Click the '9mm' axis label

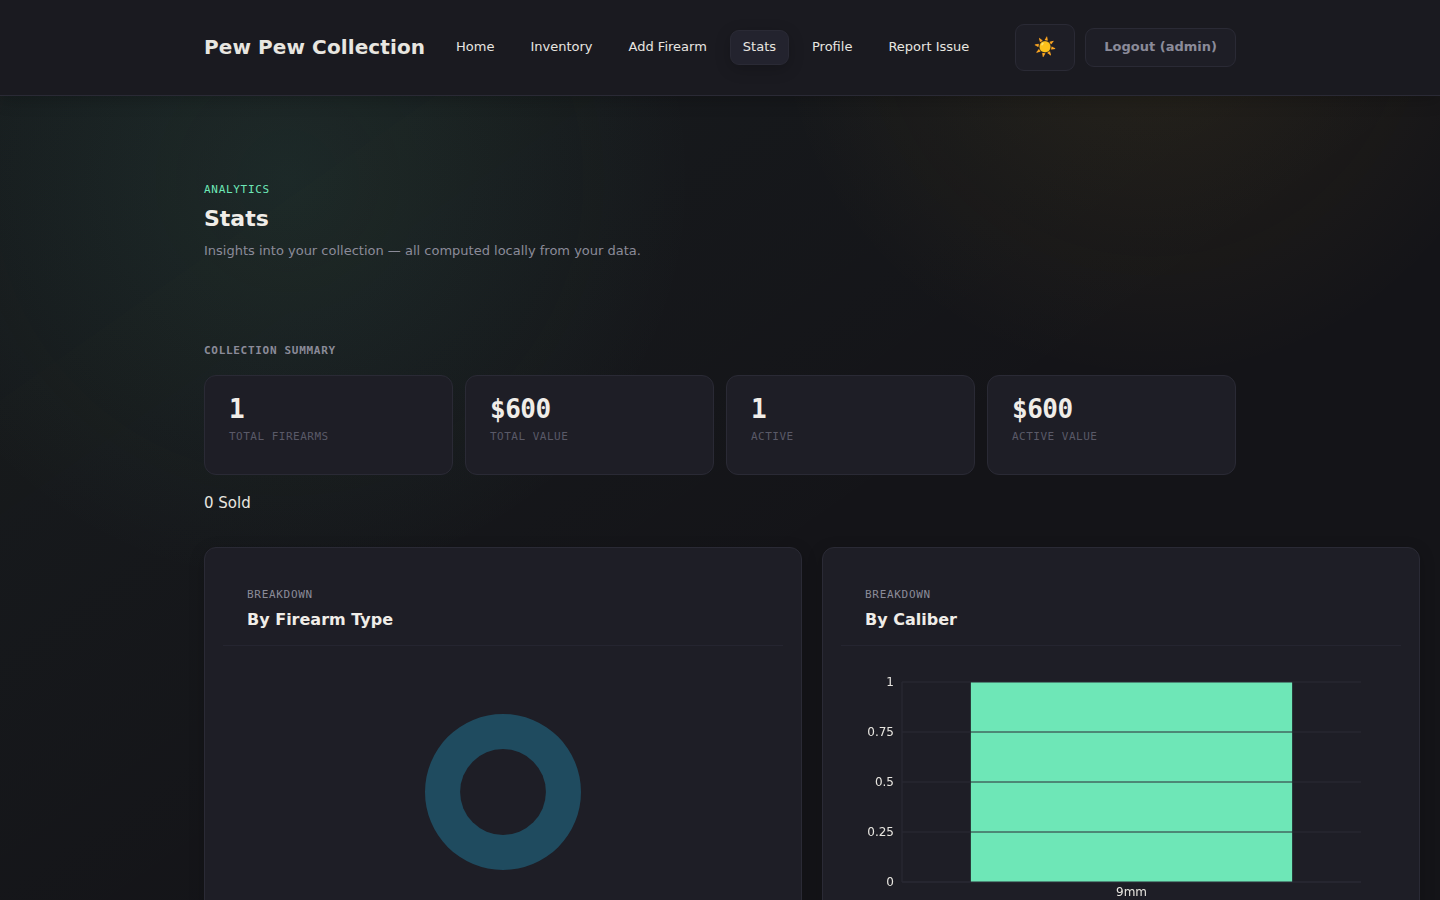pos(1131,891)
